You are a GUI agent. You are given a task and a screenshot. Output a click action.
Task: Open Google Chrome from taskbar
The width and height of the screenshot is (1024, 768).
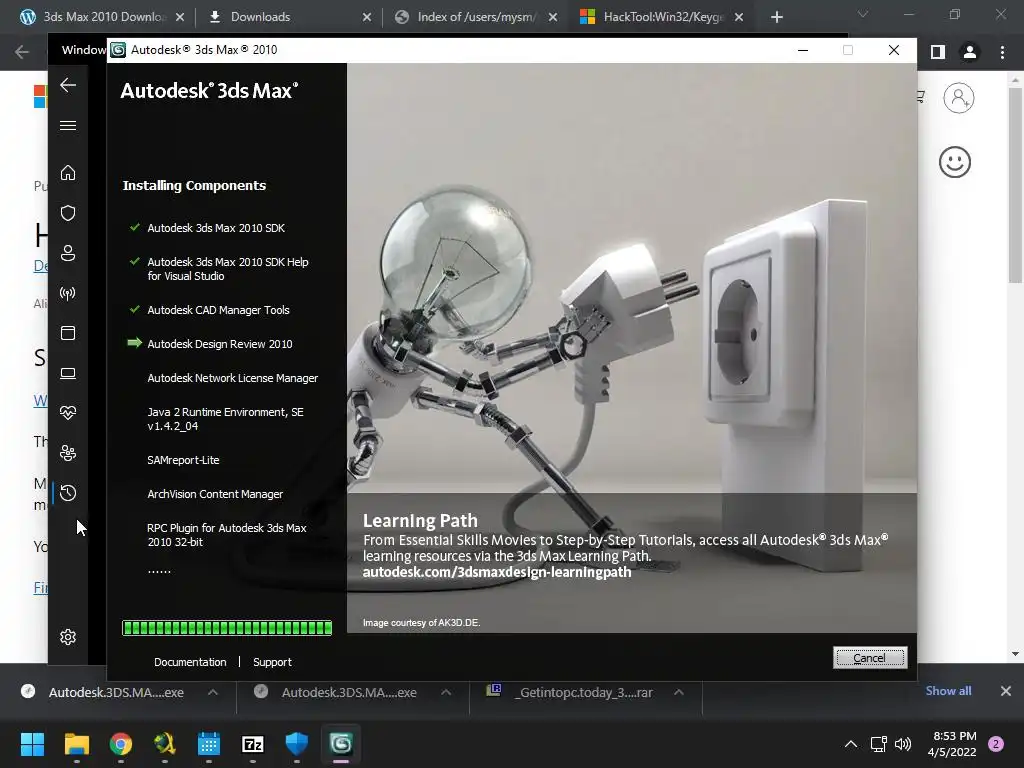(x=121, y=744)
